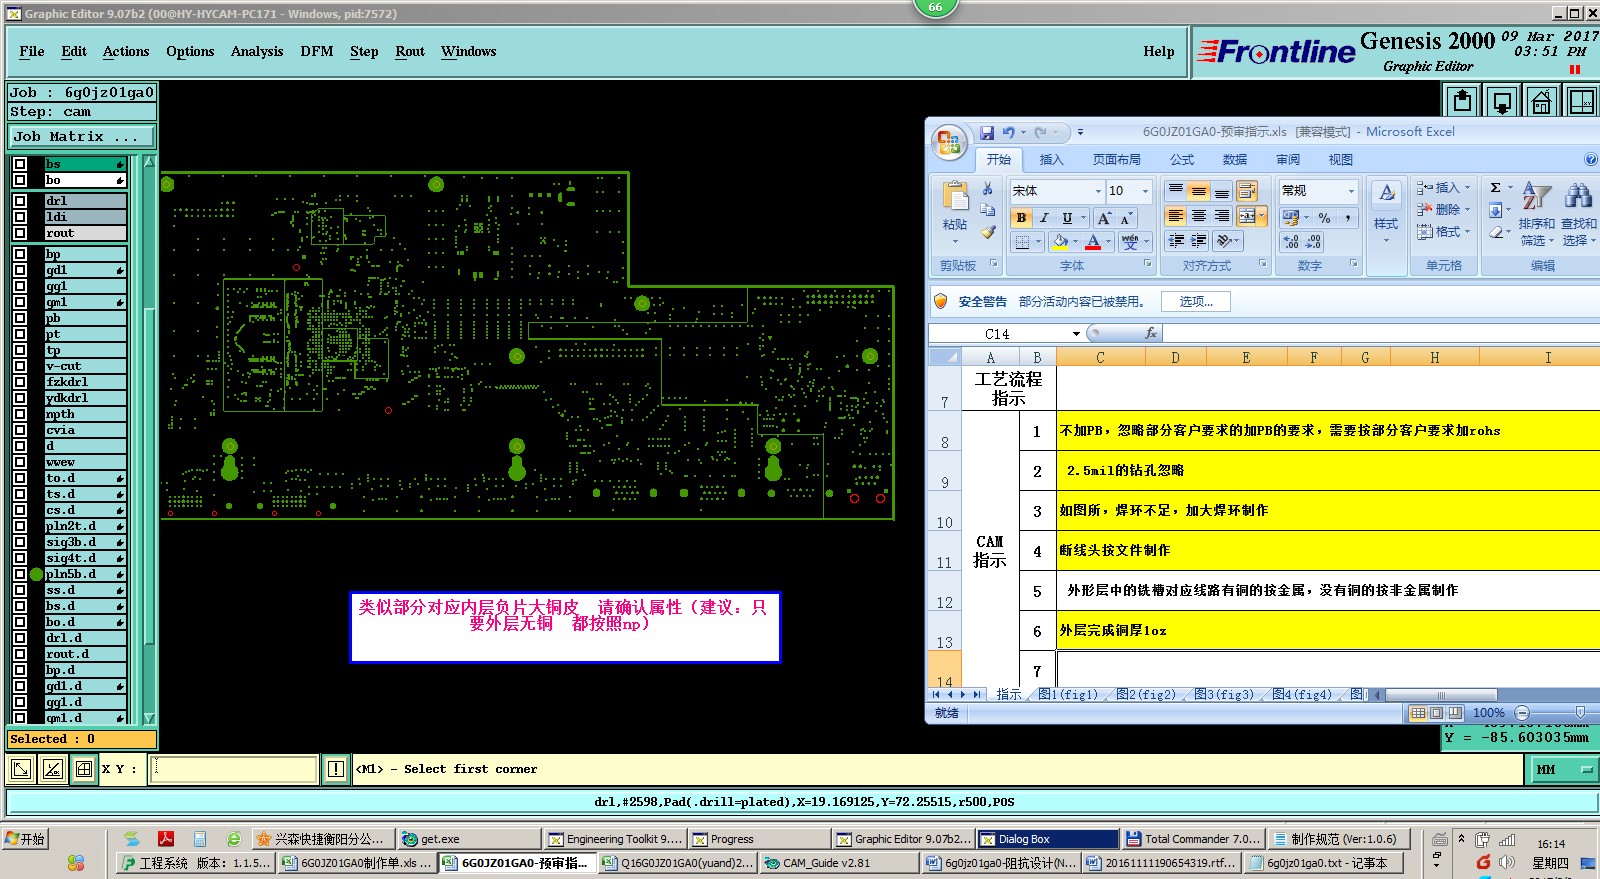Open the font name dropdown in Excel

click(x=1097, y=191)
